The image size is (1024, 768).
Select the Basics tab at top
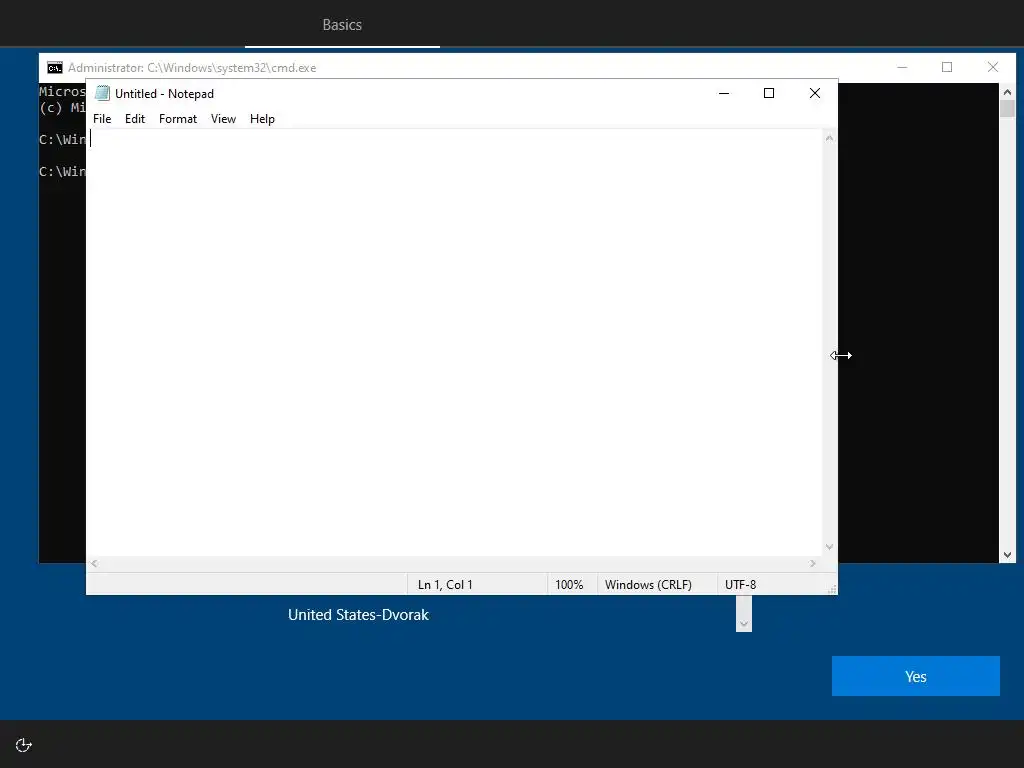[x=342, y=25]
